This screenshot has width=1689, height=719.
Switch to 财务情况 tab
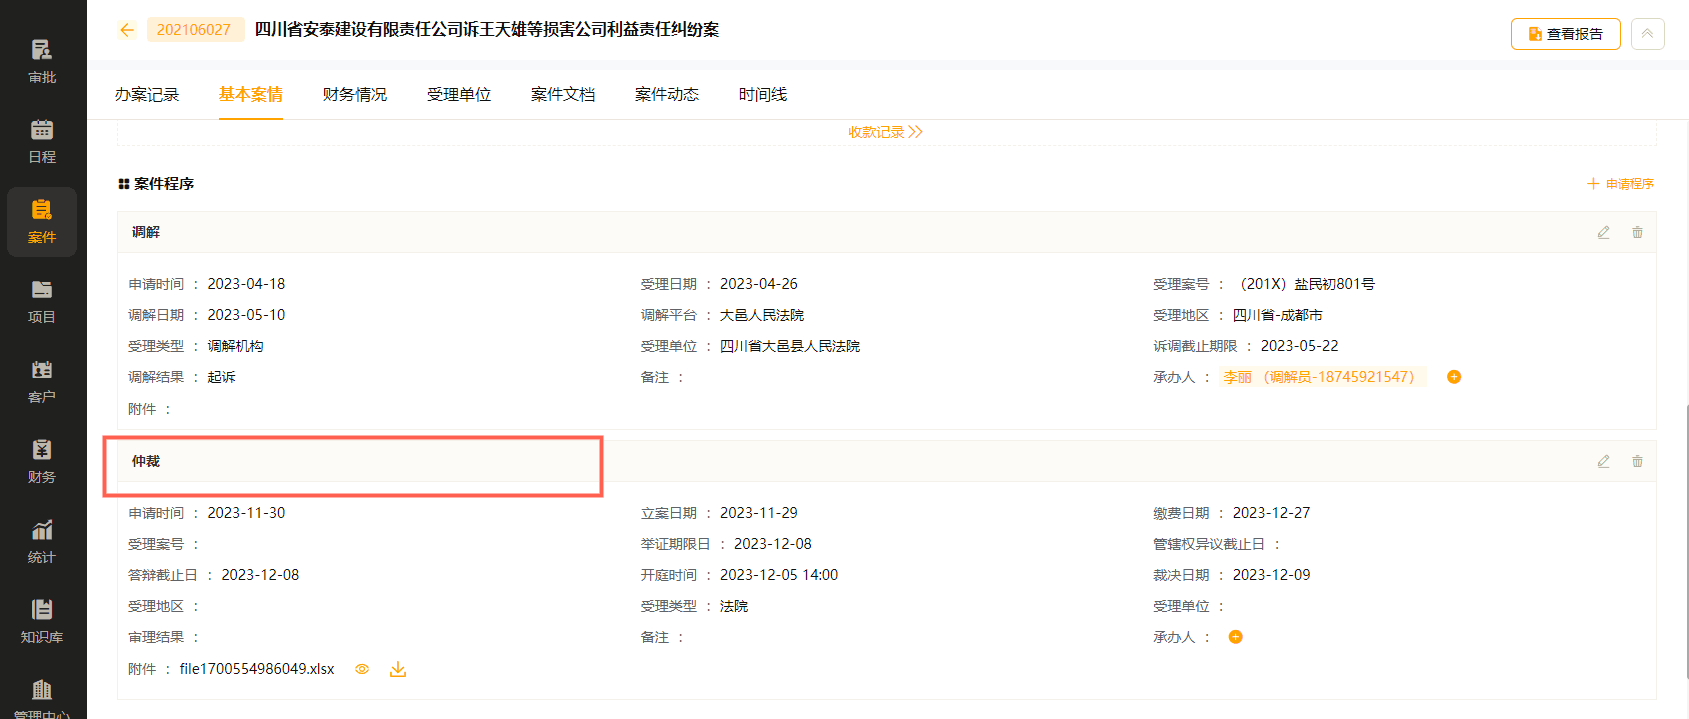(x=355, y=95)
